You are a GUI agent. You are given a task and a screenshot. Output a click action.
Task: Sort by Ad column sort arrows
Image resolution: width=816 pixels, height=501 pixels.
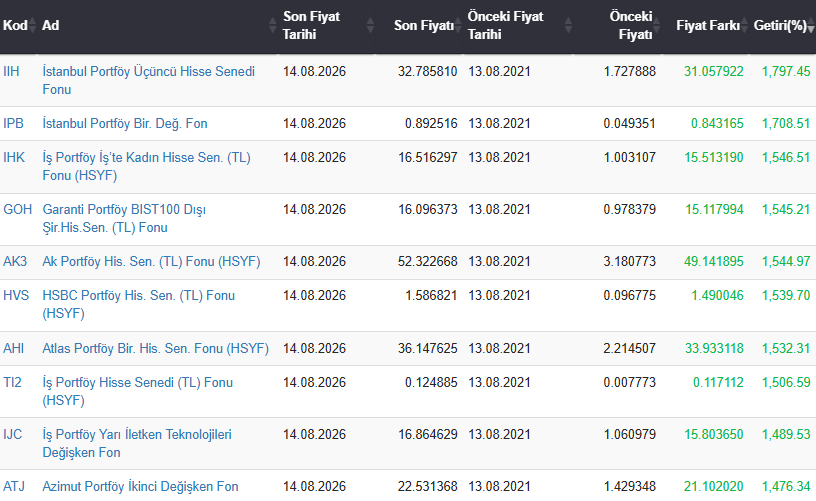[x=272, y=25]
